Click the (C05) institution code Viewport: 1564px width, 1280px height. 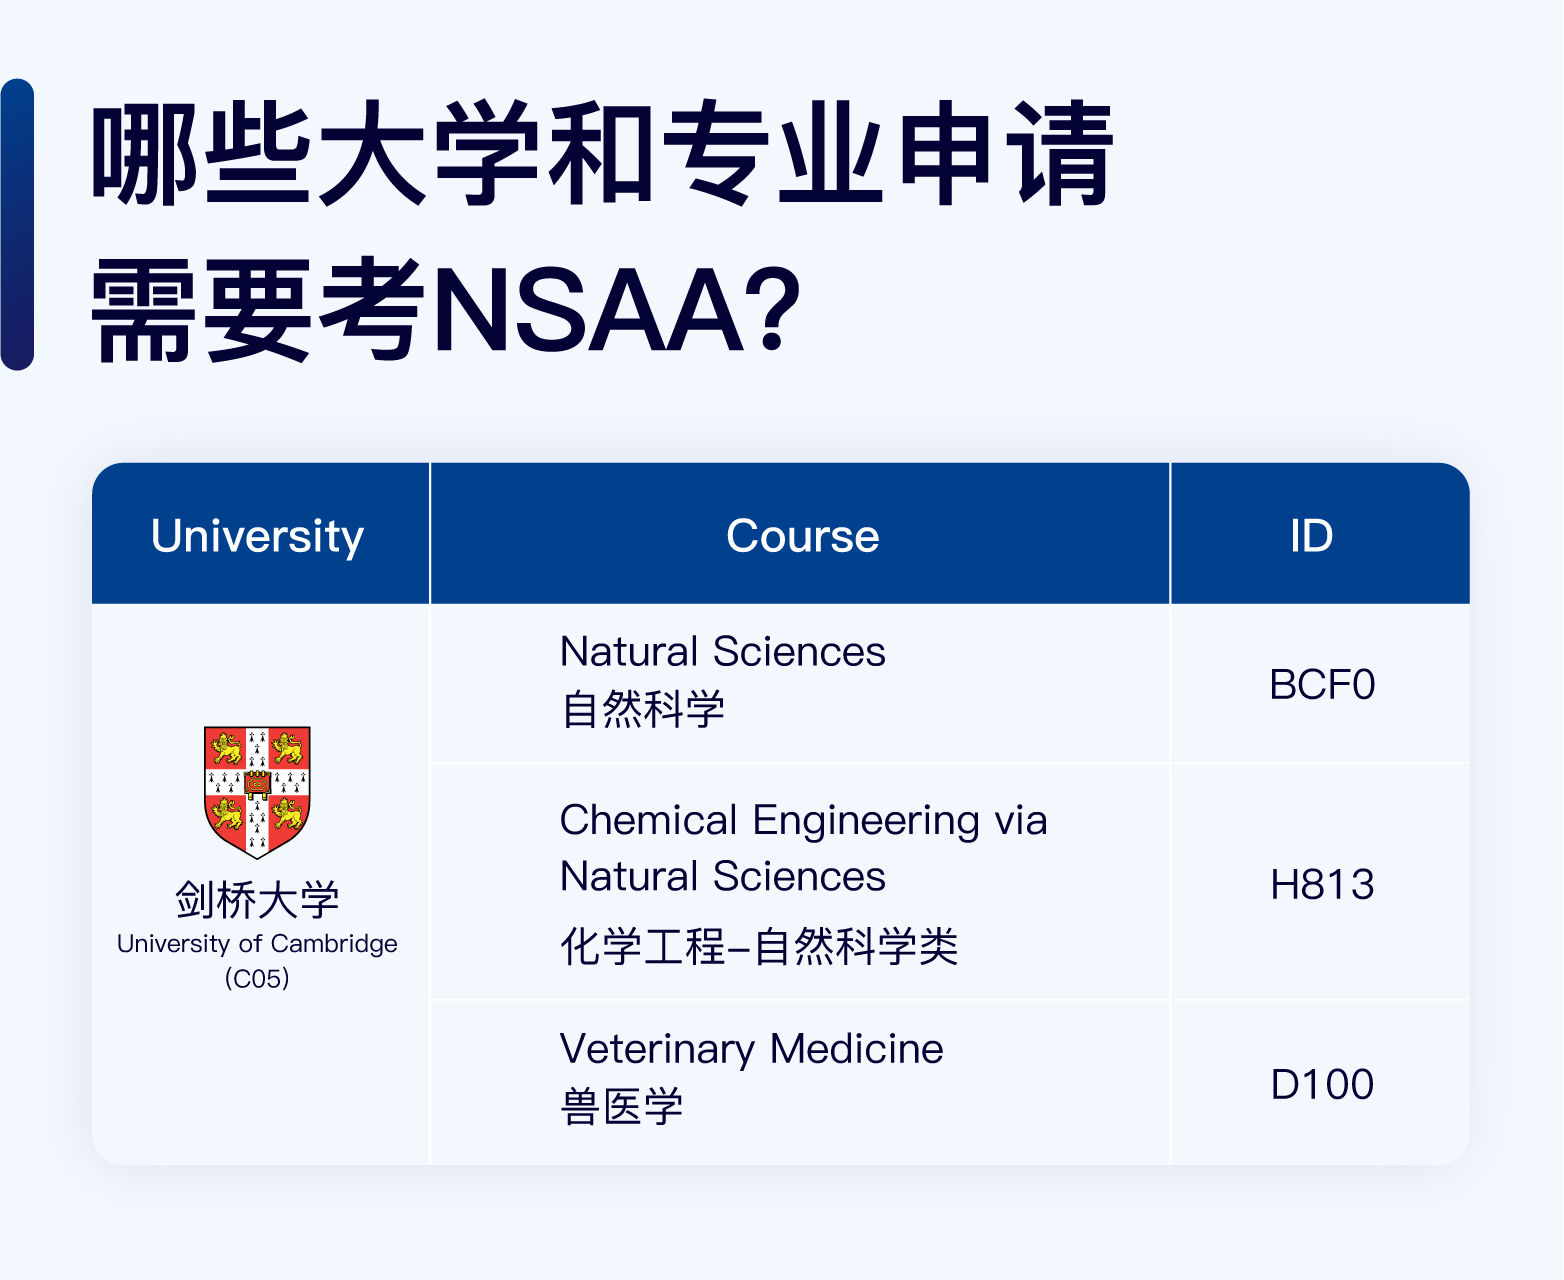click(257, 978)
